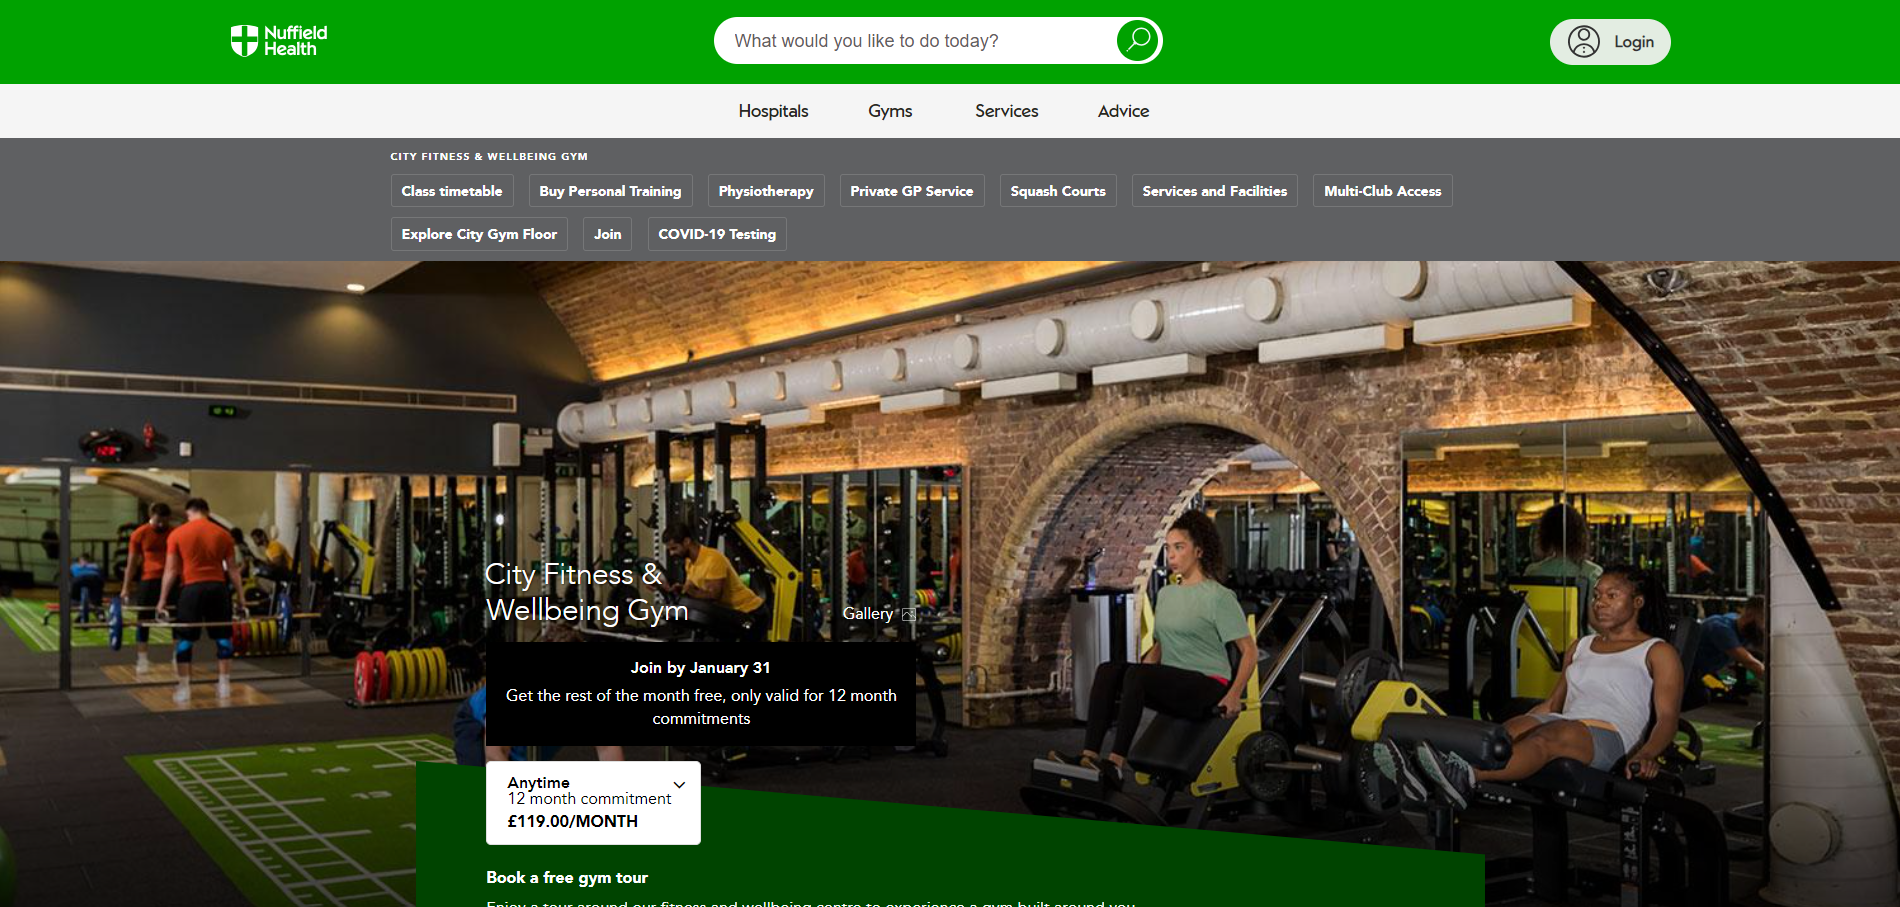Select the Services menu item

1006,110
